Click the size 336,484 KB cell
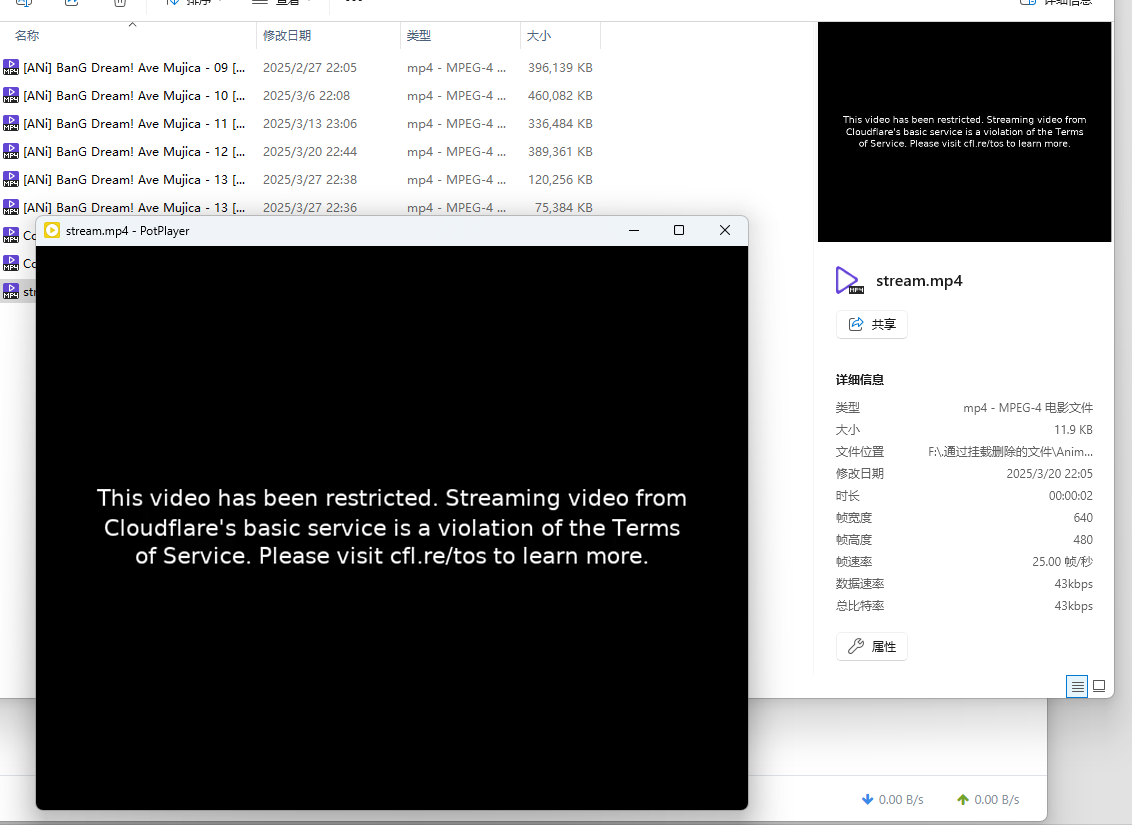This screenshot has width=1132, height=825. [560, 124]
